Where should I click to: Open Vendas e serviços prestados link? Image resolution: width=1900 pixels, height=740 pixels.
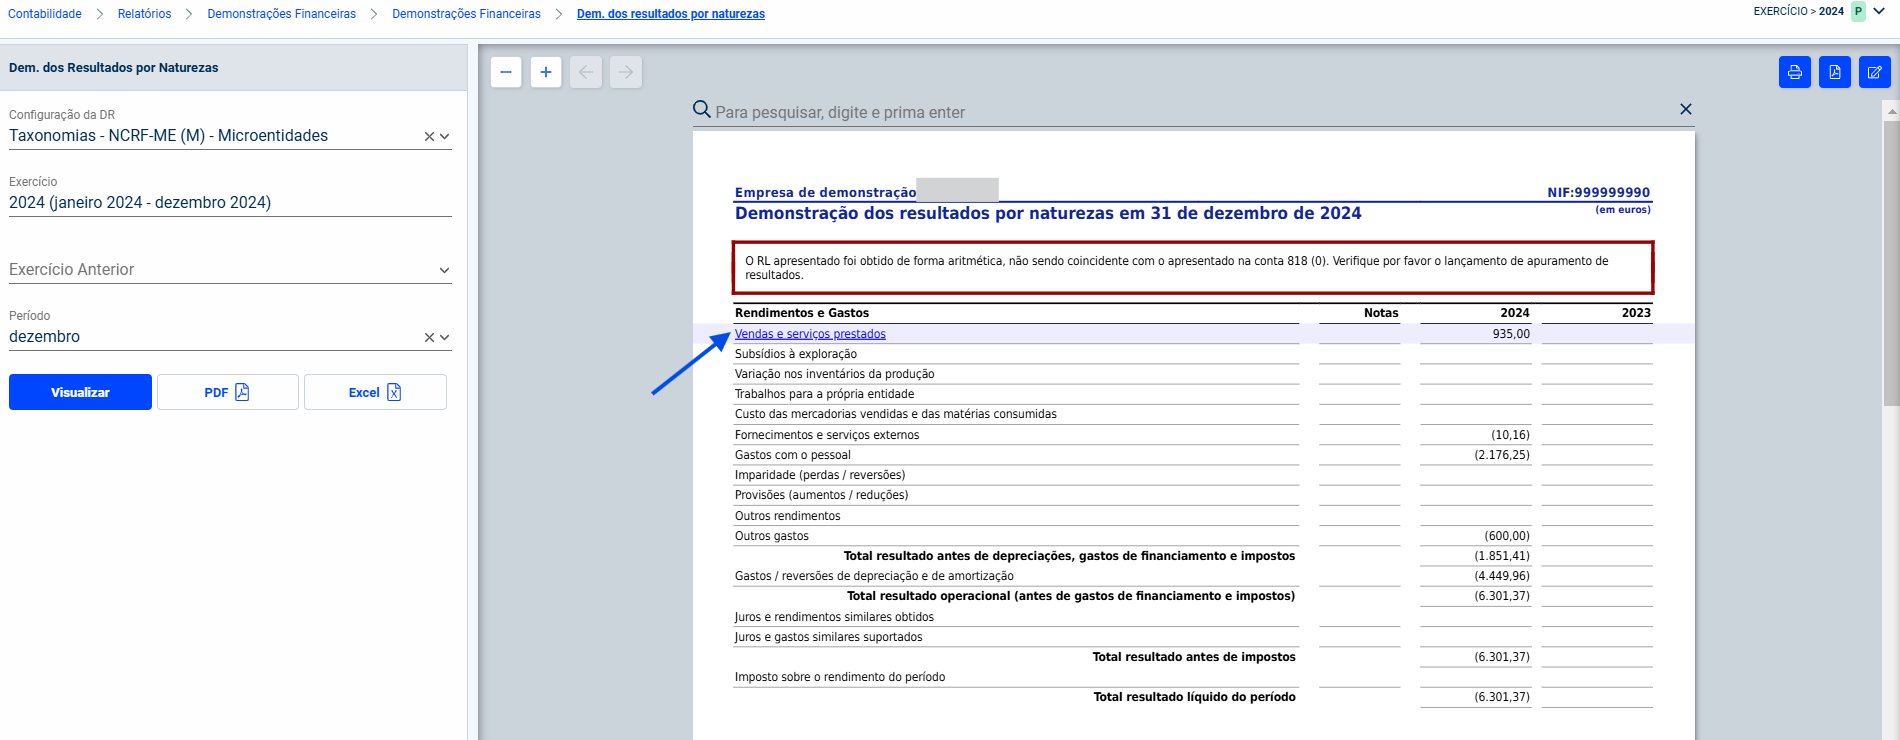[x=810, y=334]
